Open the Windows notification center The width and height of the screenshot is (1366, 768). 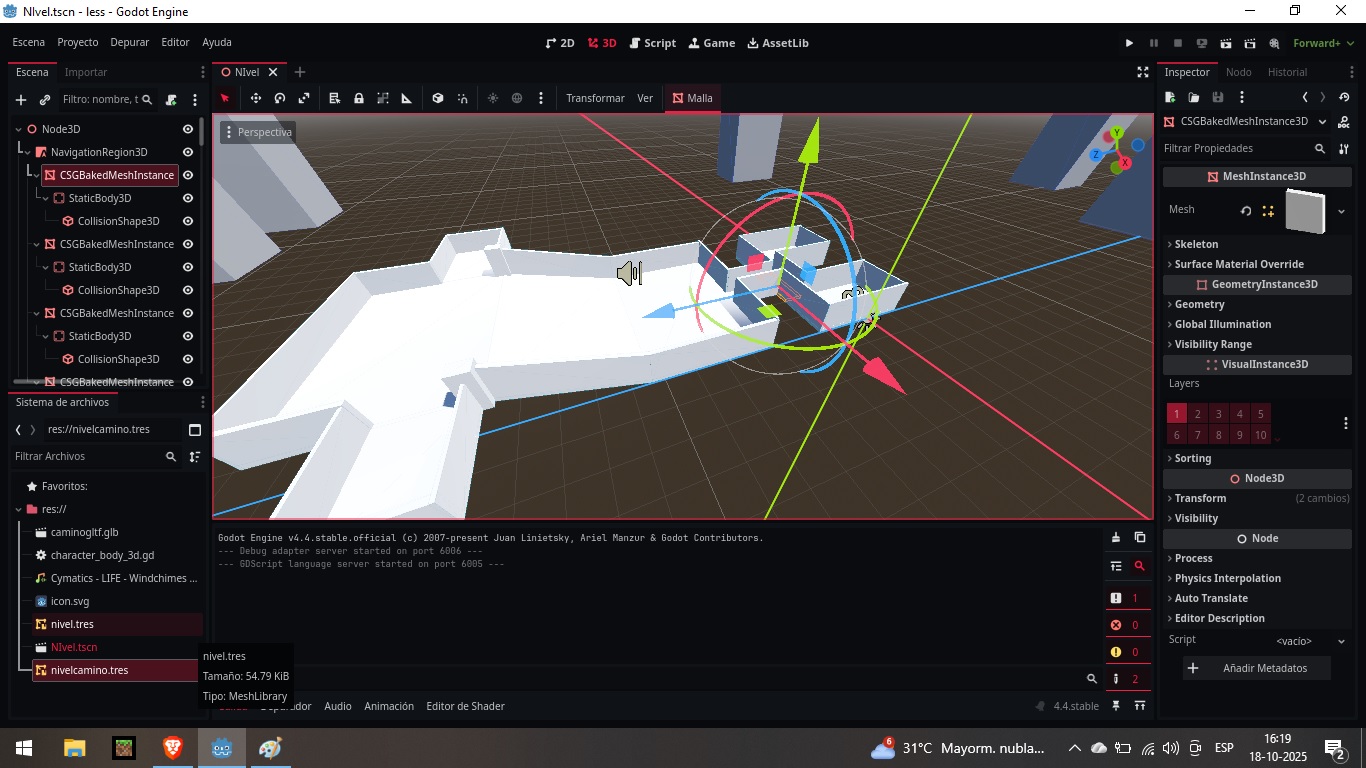point(1334,748)
